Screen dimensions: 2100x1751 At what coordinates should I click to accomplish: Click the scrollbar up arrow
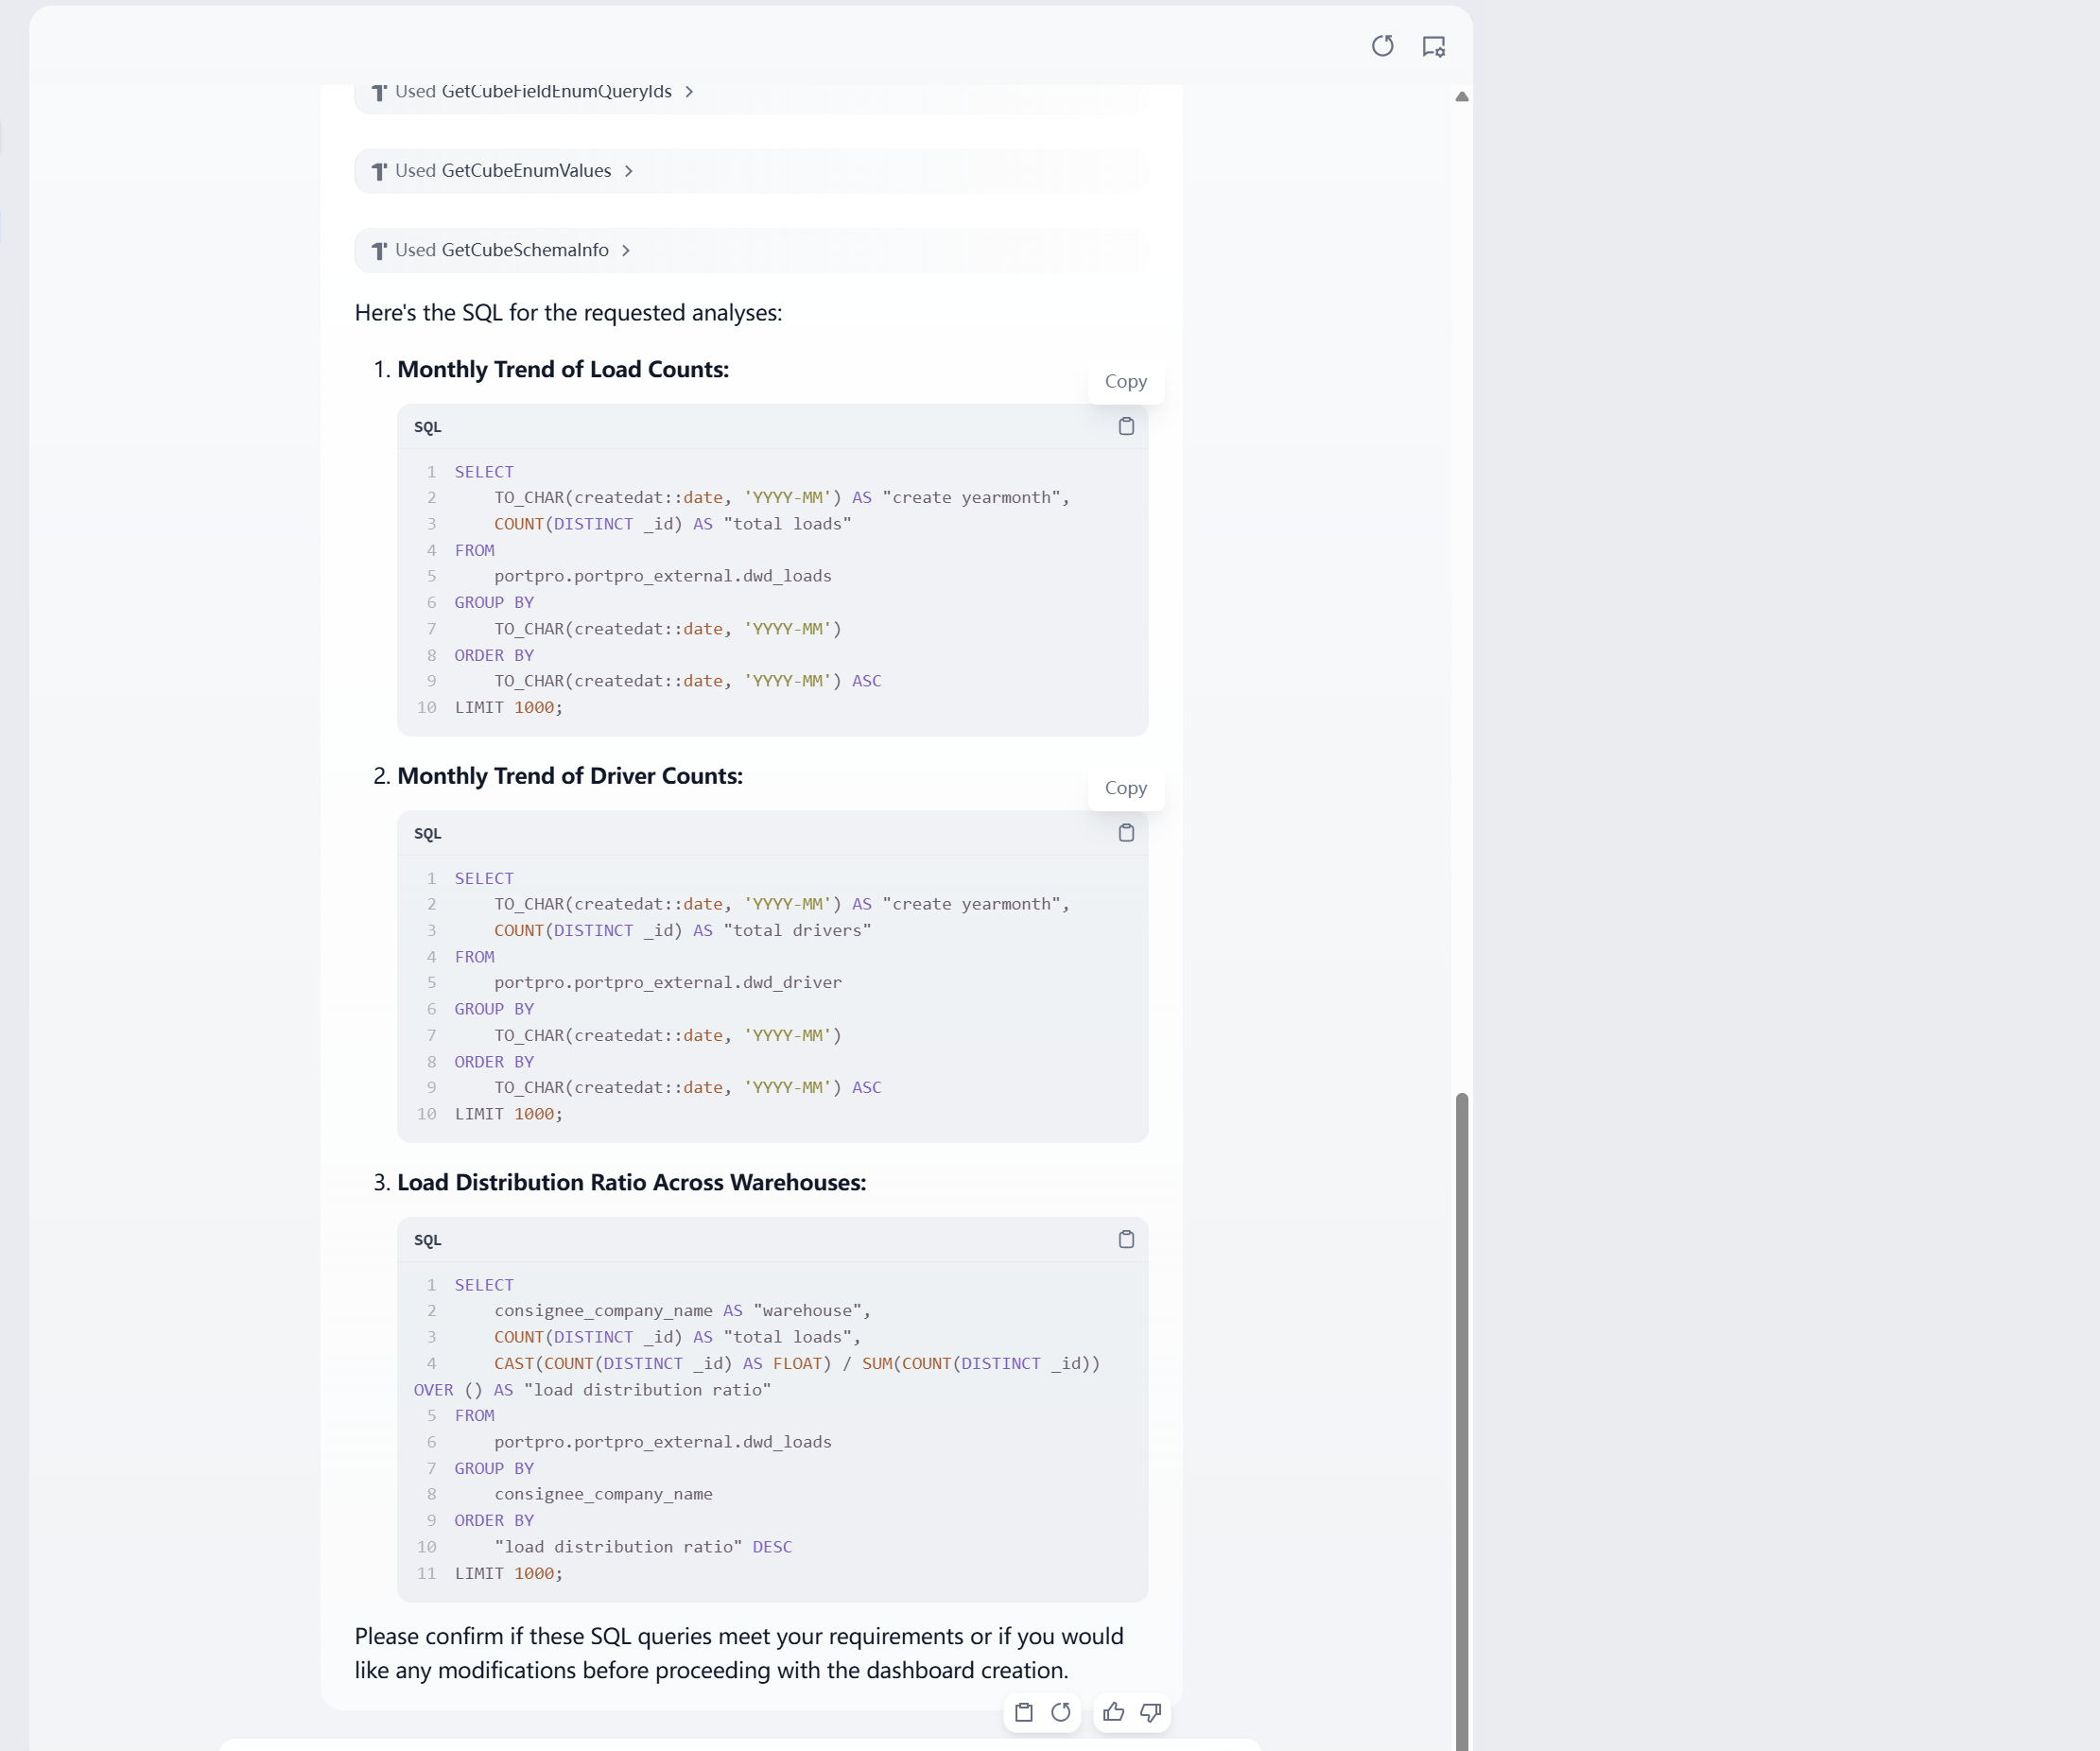point(1461,97)
